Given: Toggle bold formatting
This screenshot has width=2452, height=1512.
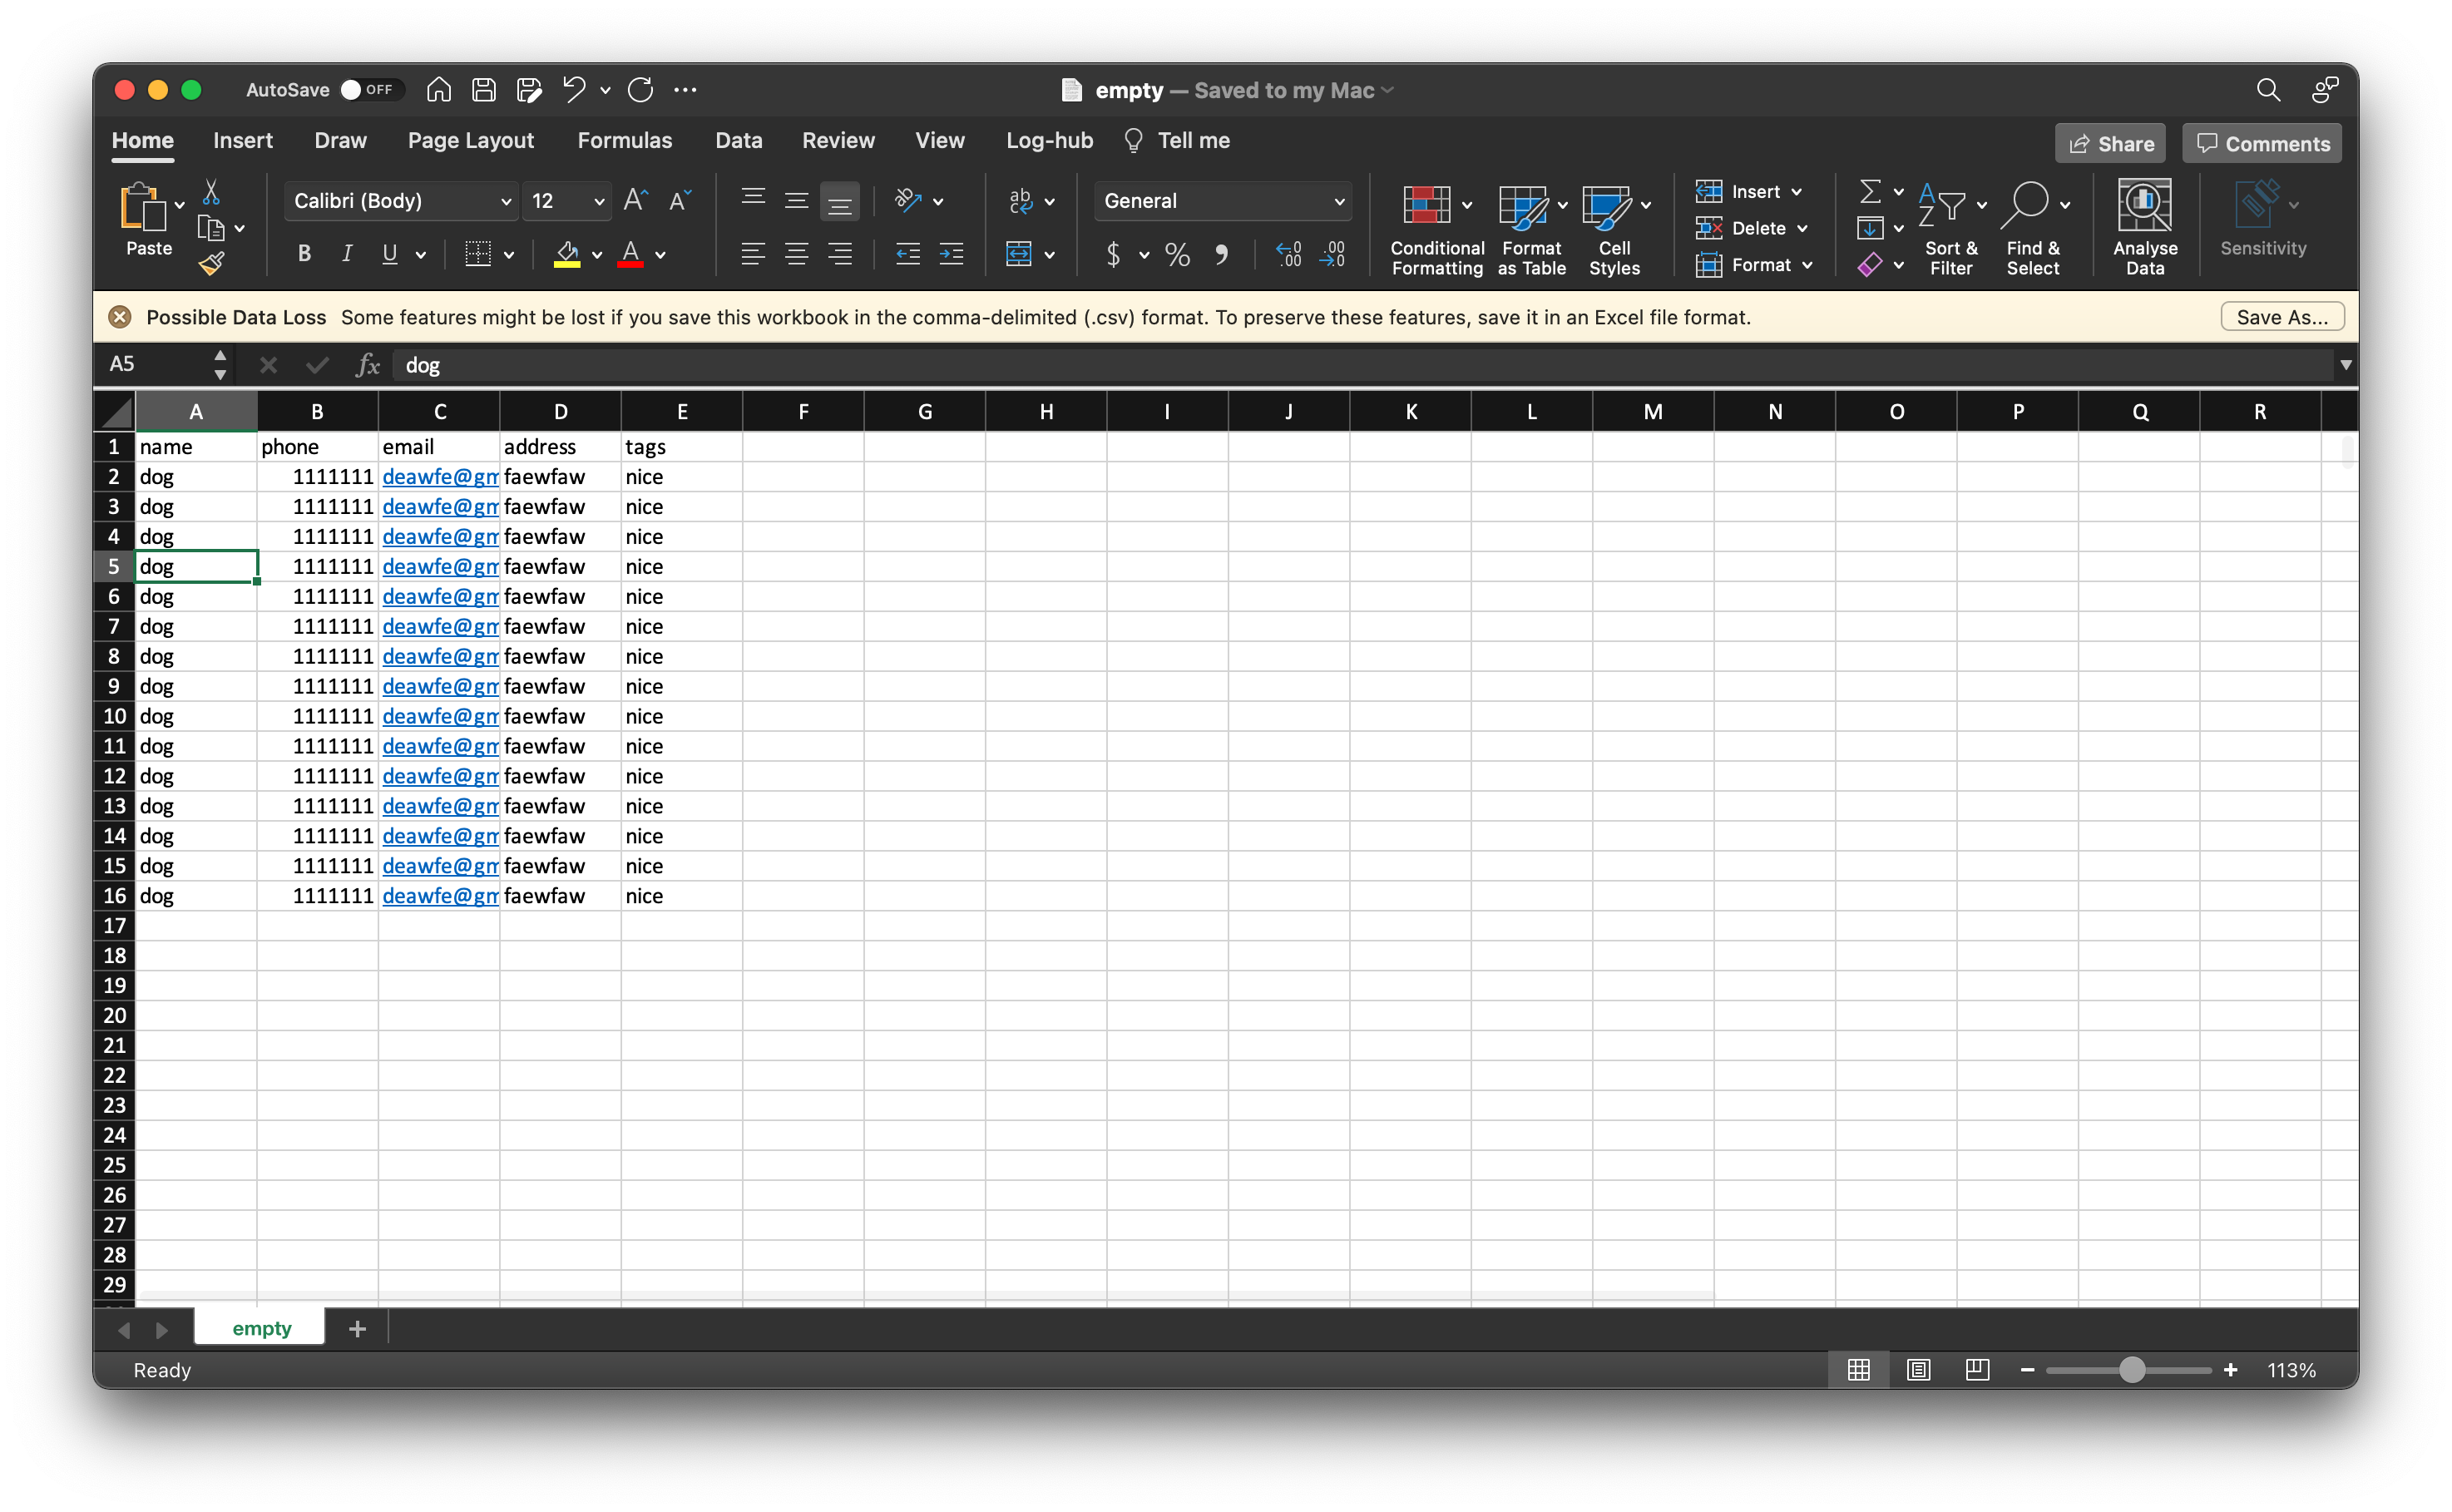Looking at the screenshot, I should coord(304,254).
